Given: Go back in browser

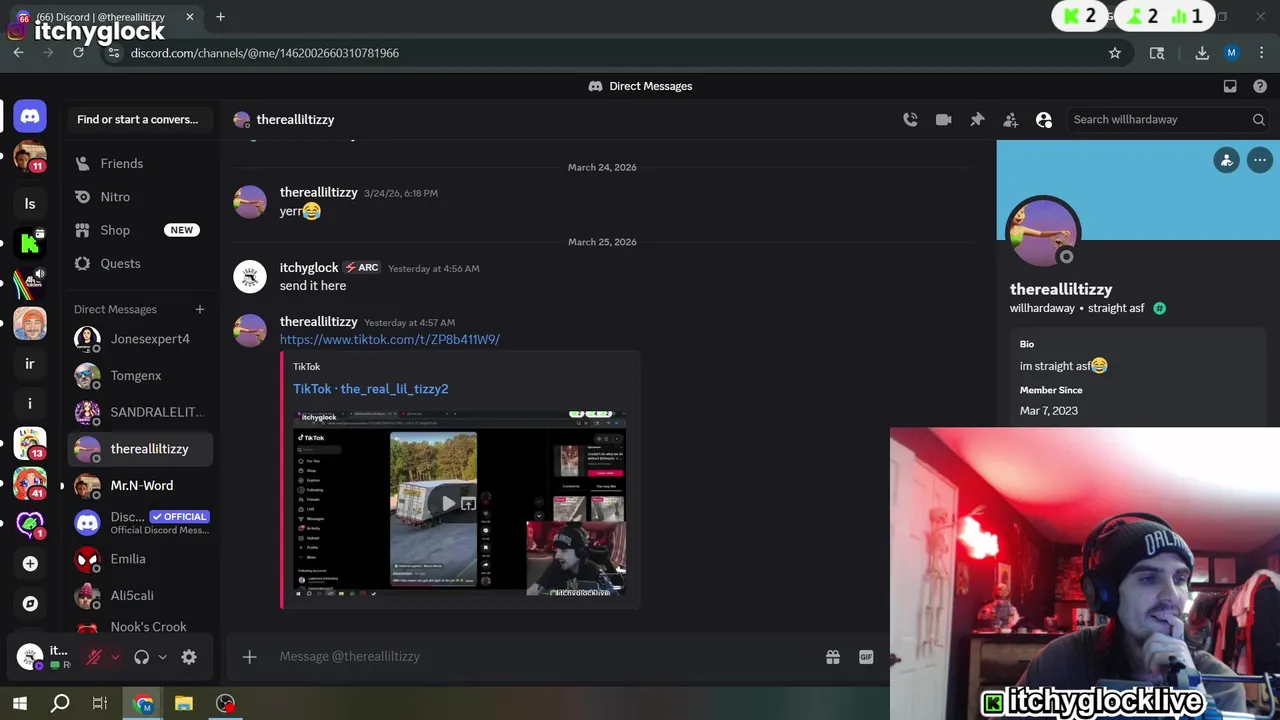Looking at the screenshot, I should (18, 53).
